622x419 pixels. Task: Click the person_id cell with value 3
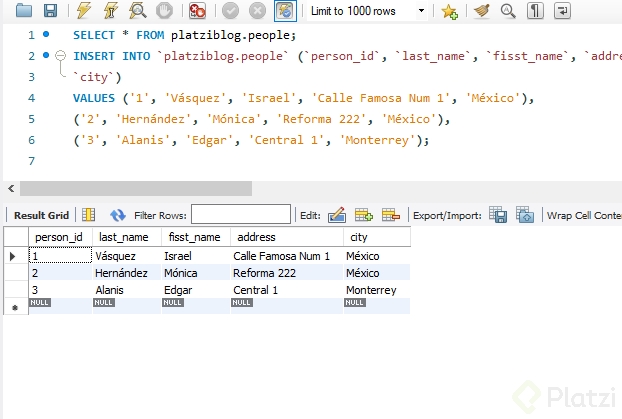tap(60, 290)
